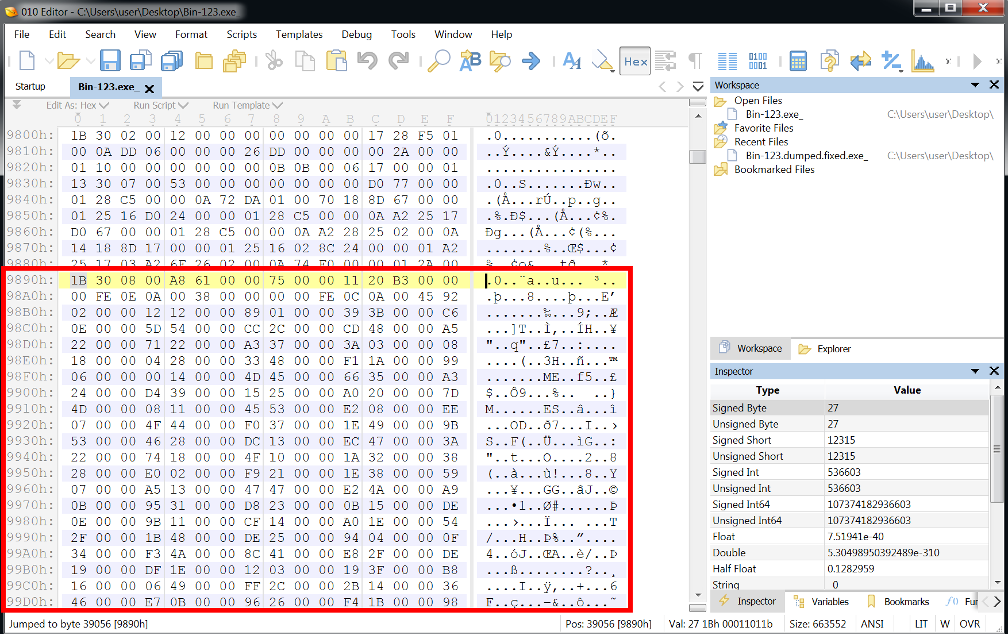The height and width of the screenshot is (634, 1008).
Task: Click the Goto arrow icon
Action: tap(531, 62)
